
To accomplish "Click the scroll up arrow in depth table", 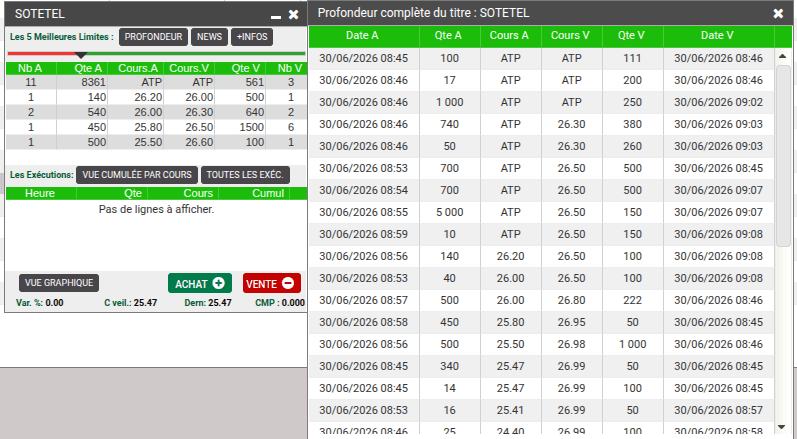I will 783,56.
